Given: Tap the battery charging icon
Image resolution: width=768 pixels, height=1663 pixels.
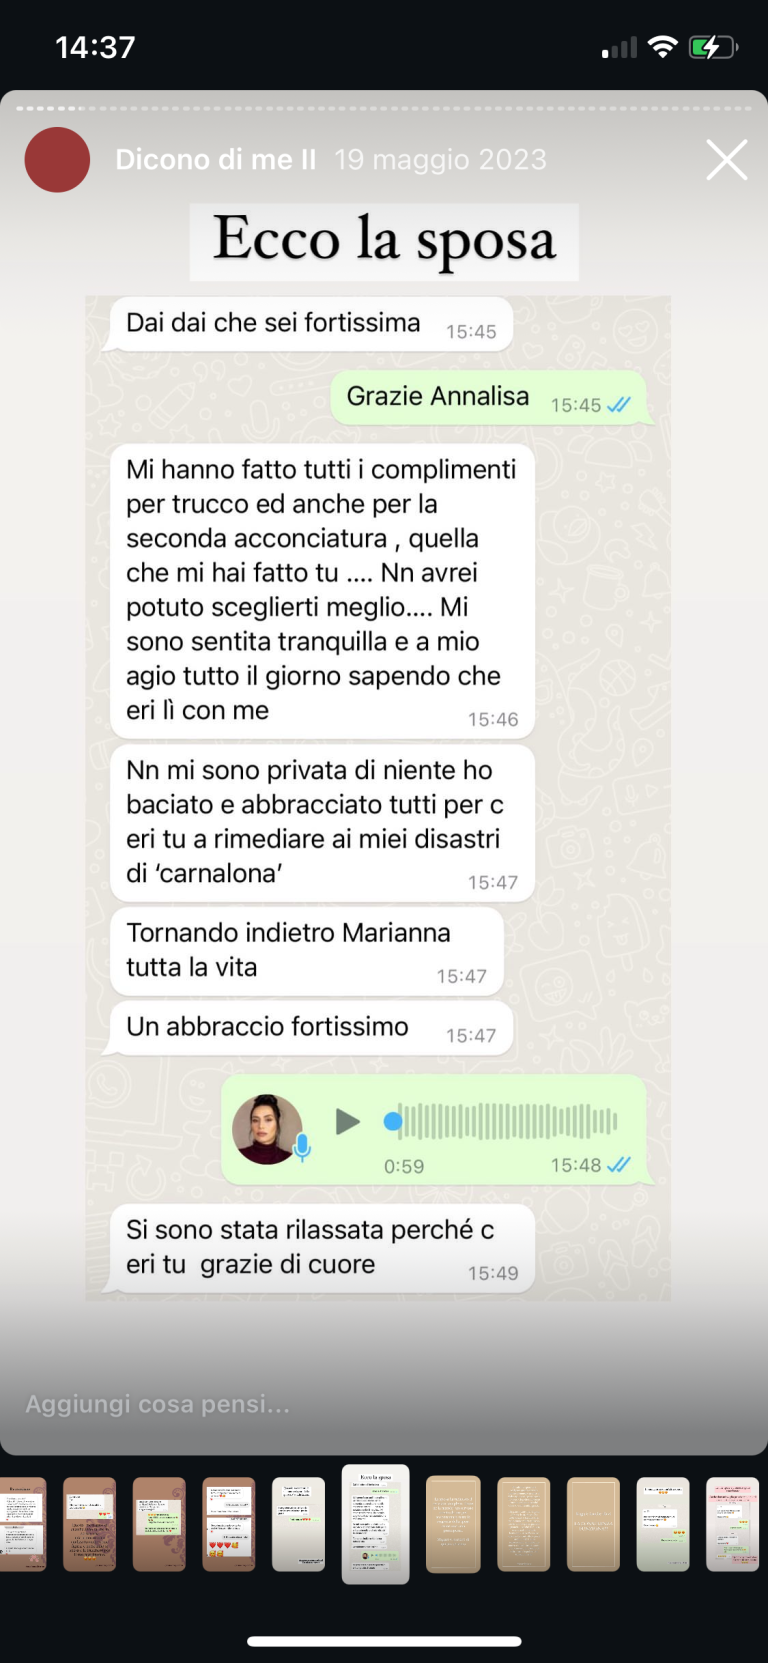Looking at the screenshot, I should (x=713, y=47).
